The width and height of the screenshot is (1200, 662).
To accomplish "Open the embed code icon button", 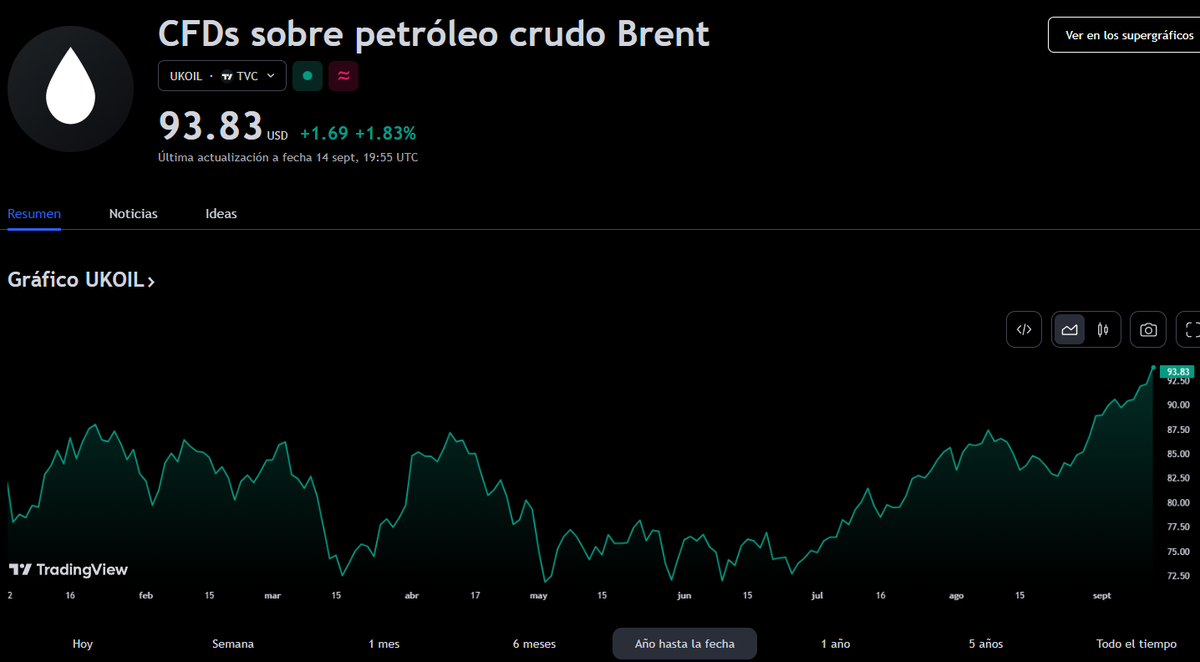I will 1024,329.
